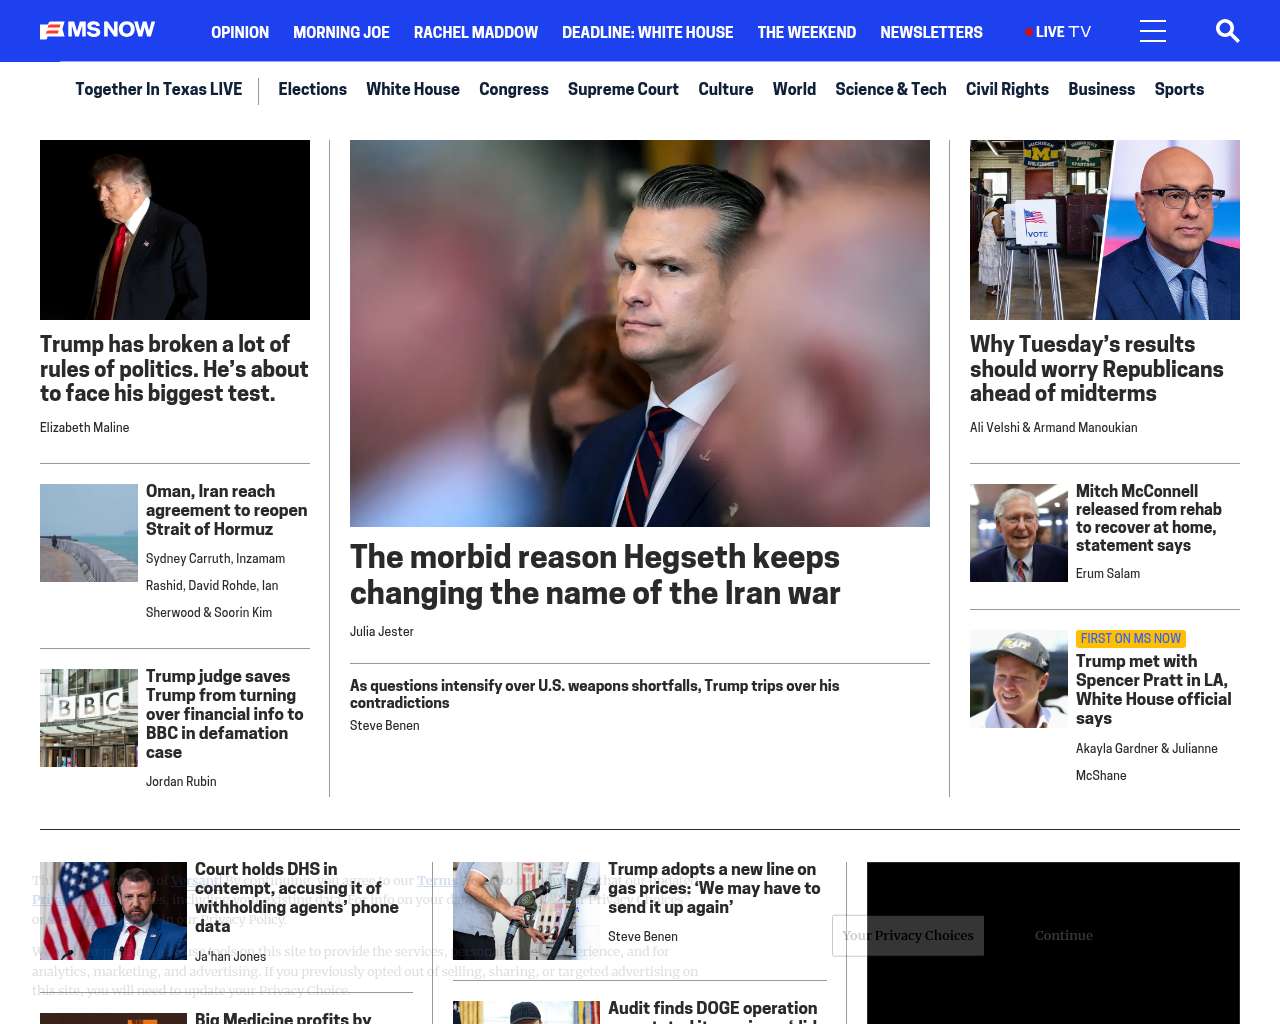Read U.S. weapons shortfalls story
1280x1024 pixels.
coord(595,694)
